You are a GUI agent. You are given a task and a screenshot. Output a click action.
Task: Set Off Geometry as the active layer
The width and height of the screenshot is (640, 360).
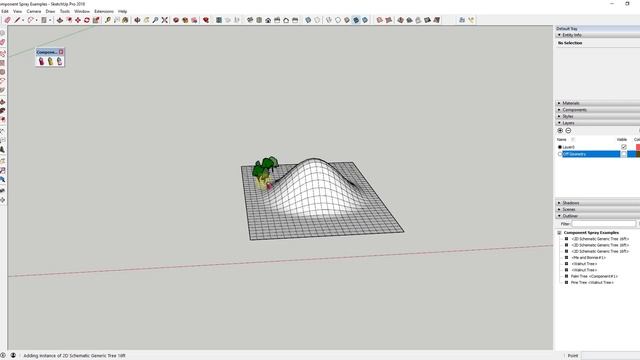coord(560,154)
